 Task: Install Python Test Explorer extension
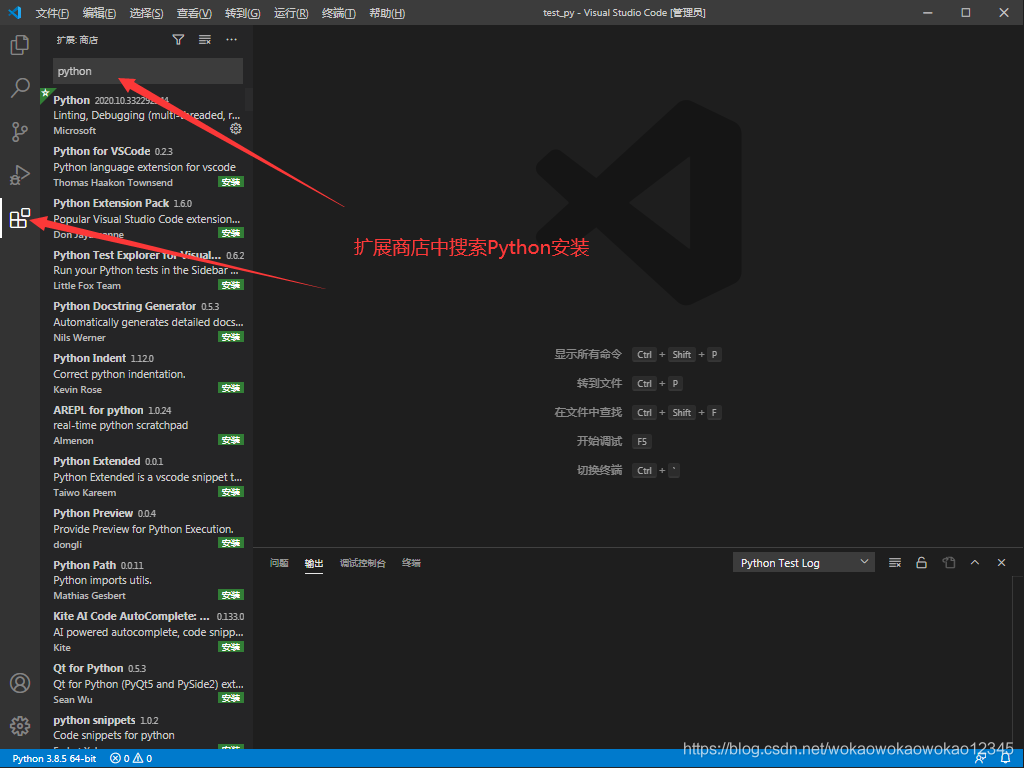coord(231,285)
